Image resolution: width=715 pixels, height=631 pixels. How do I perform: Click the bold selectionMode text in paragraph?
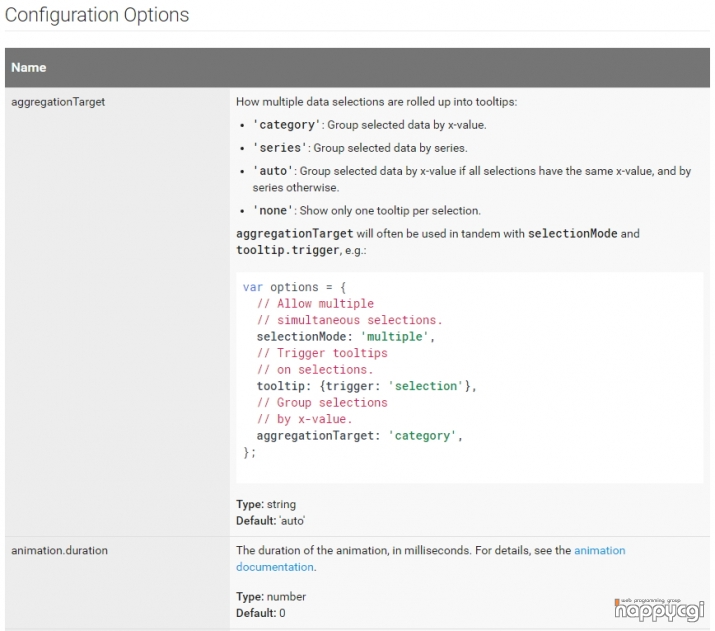point(573,233)
